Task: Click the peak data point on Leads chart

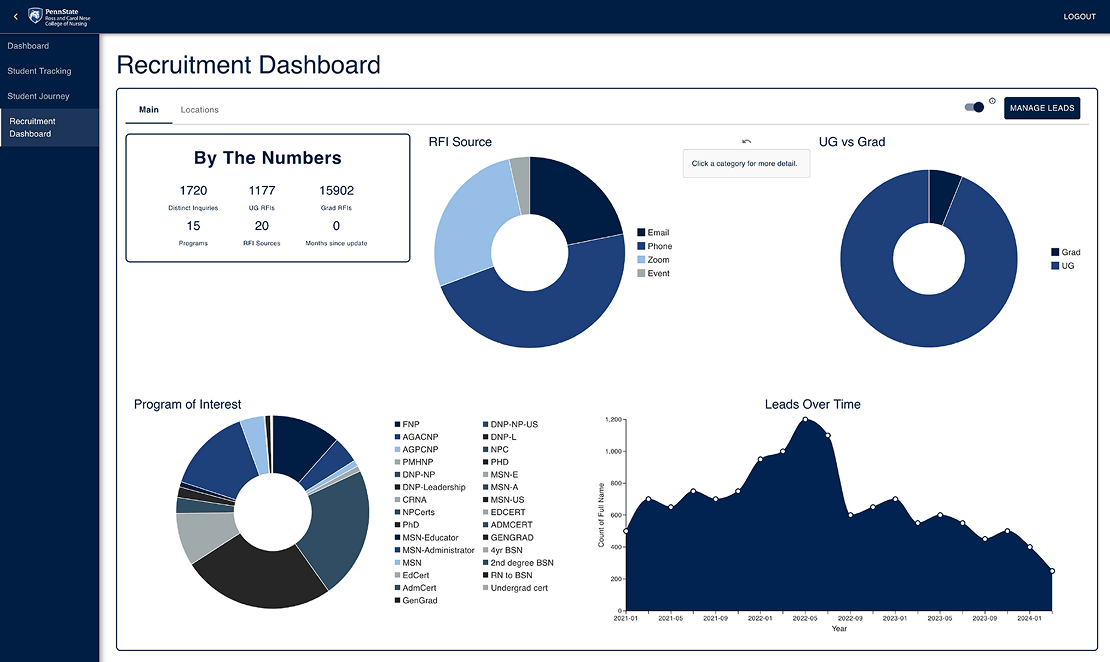Action: pos(805,419)
